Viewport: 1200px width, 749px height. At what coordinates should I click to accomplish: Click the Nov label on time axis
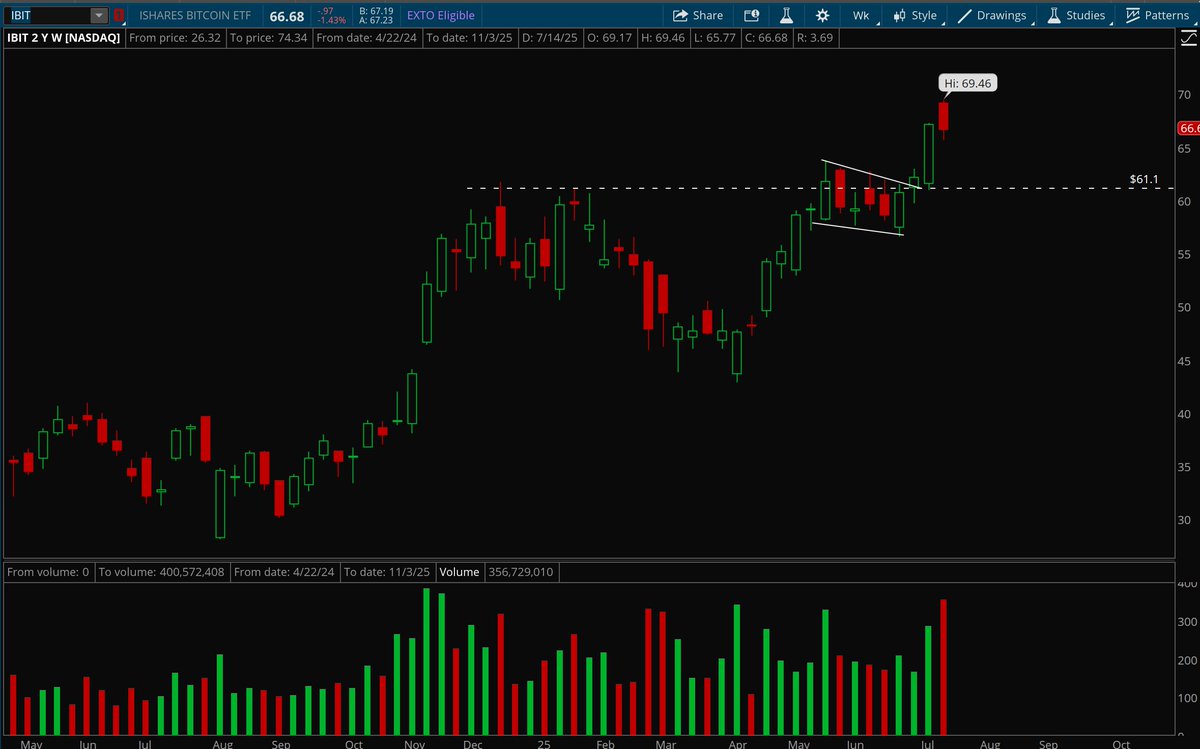416,743
